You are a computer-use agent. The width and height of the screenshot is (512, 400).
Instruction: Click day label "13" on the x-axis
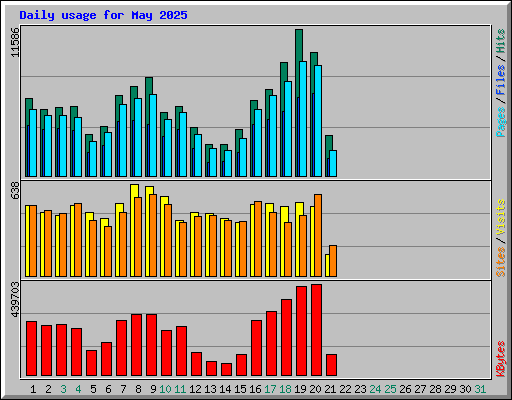coord(210,389)
